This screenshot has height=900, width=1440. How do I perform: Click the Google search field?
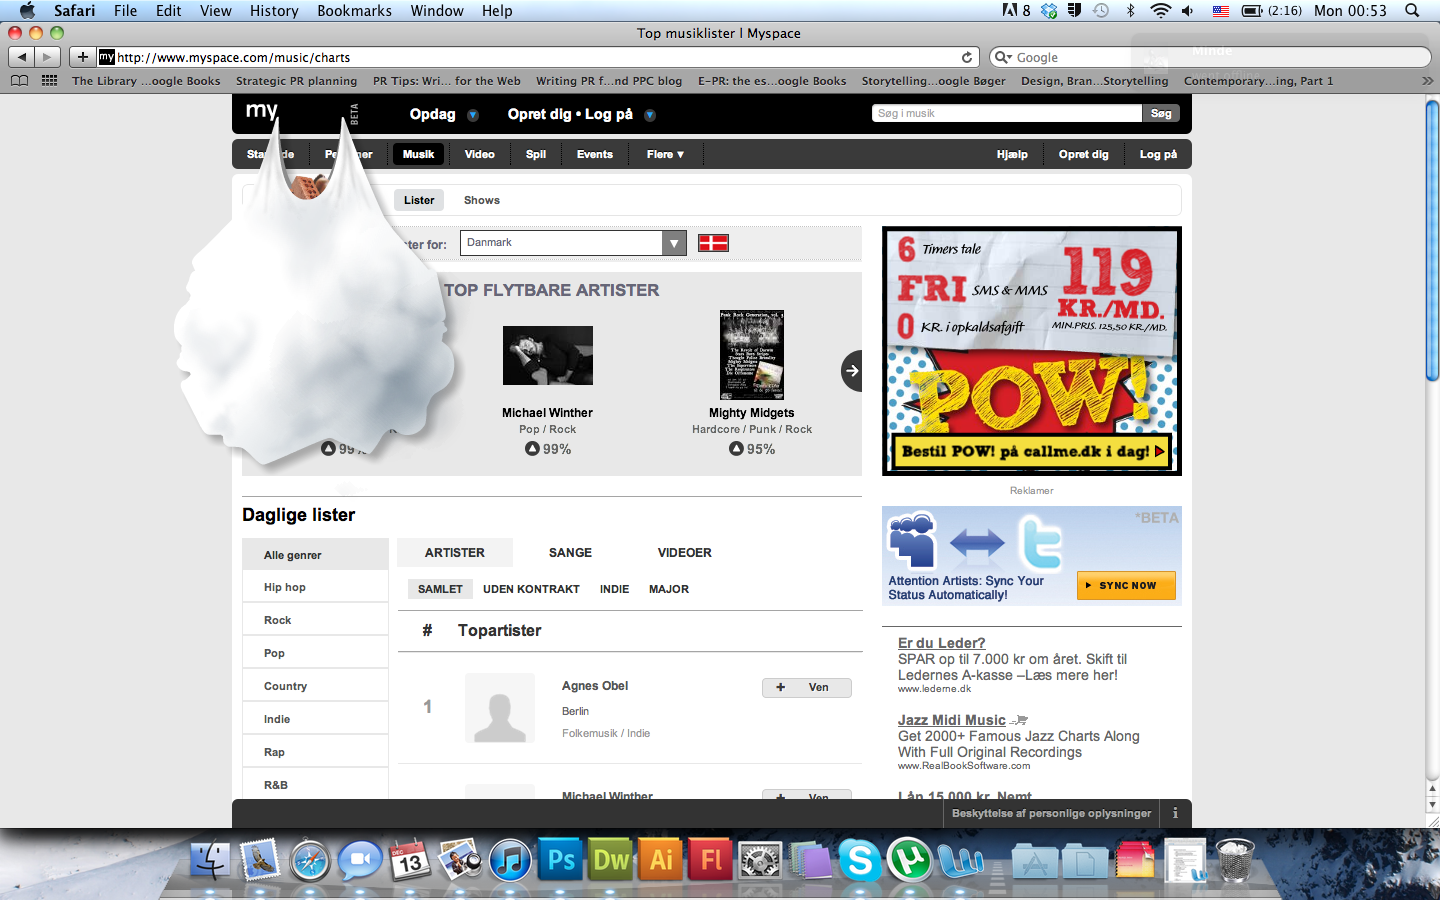click(1210, 57)
